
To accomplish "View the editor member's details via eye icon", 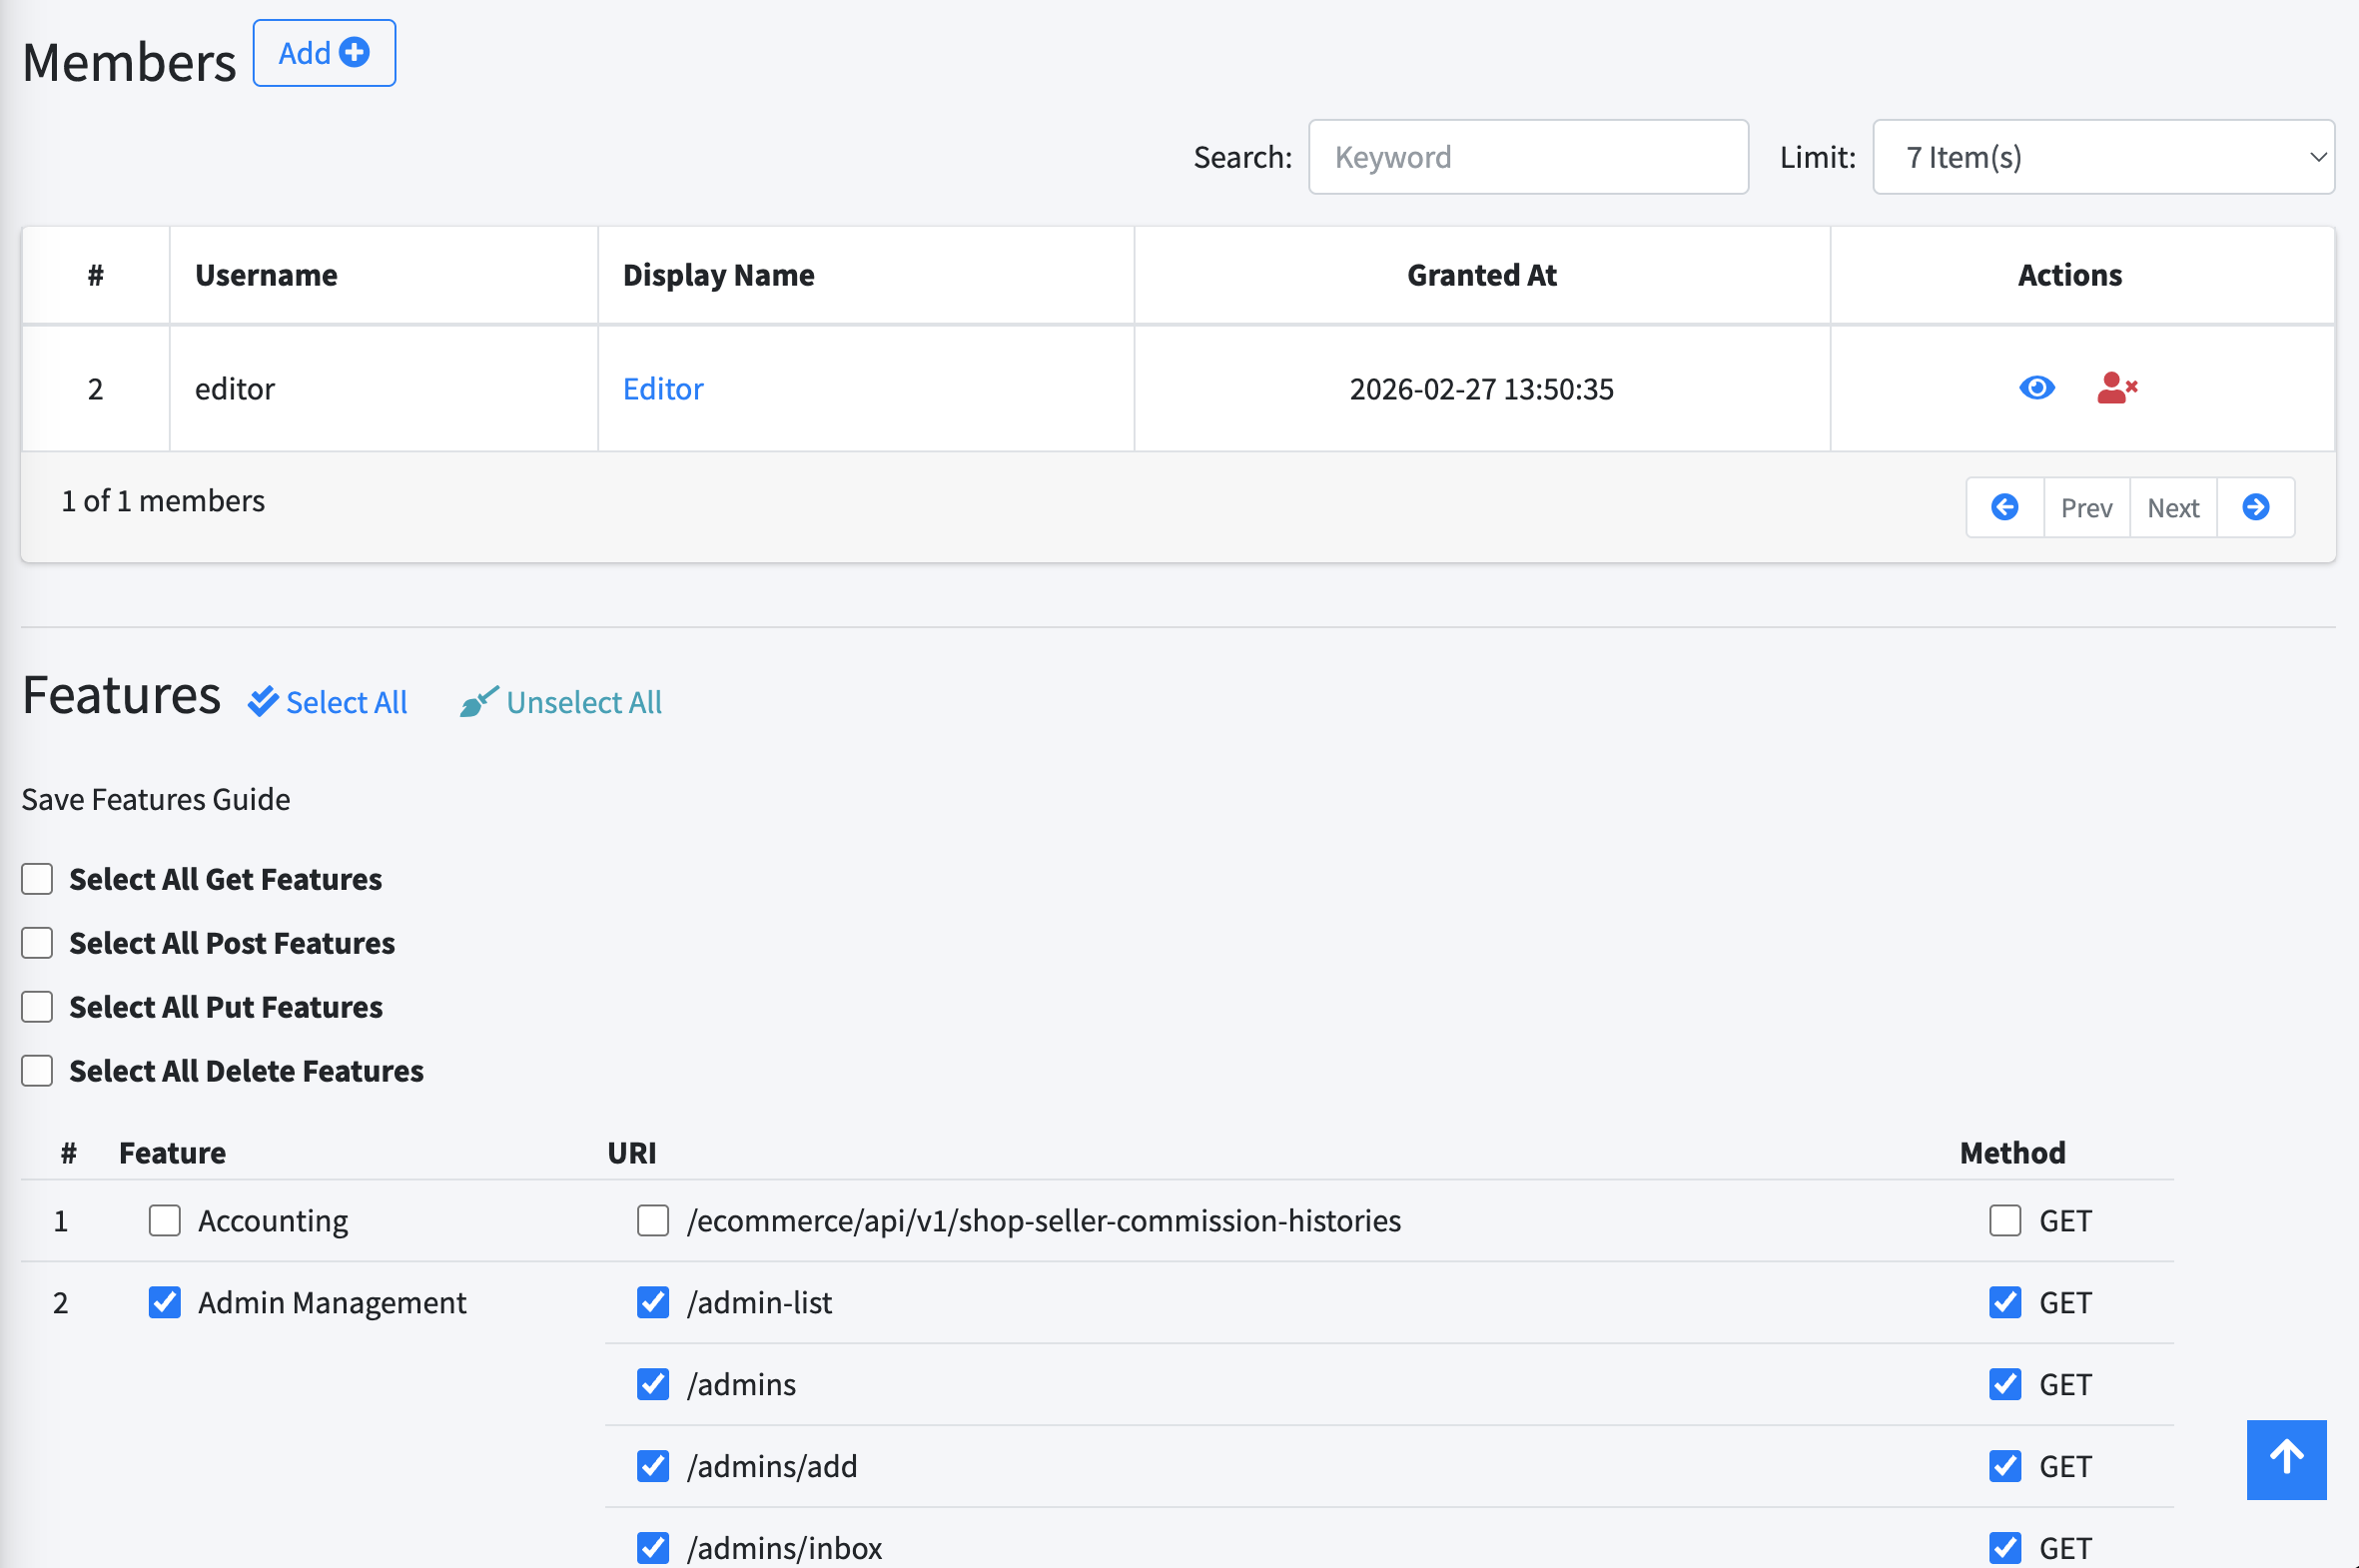I will 2036,388.
